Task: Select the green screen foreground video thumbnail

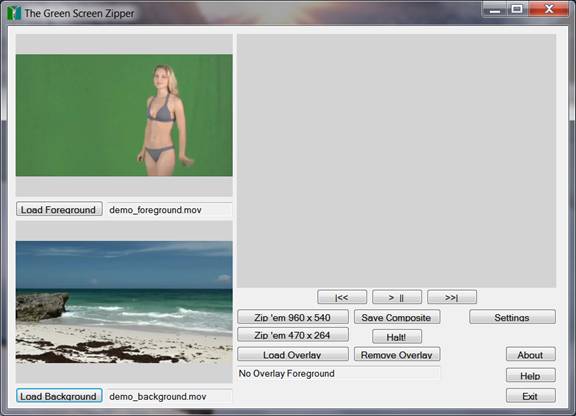Action: pyautogui.click(x=124, y=115)
